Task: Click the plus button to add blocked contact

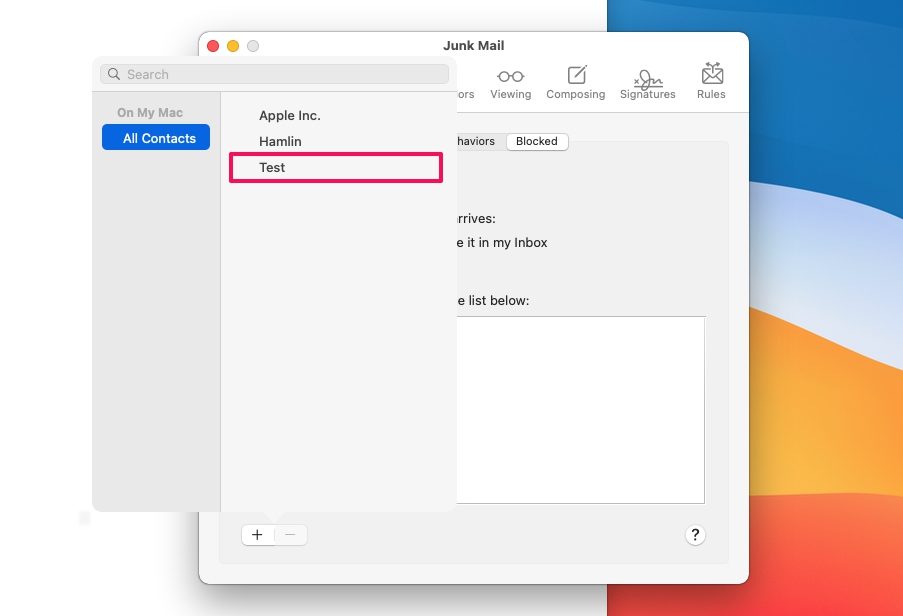Action: (257, 535)
